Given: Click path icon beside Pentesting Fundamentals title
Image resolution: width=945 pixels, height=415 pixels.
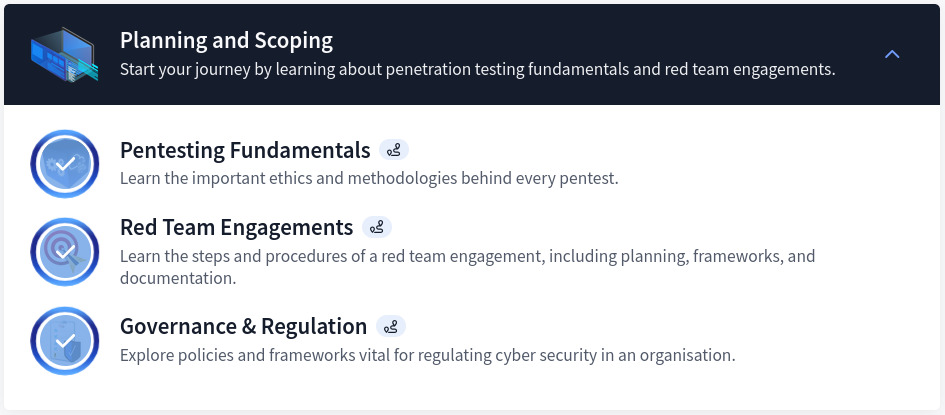Looking at the screenshot, I should coord(394,151).
